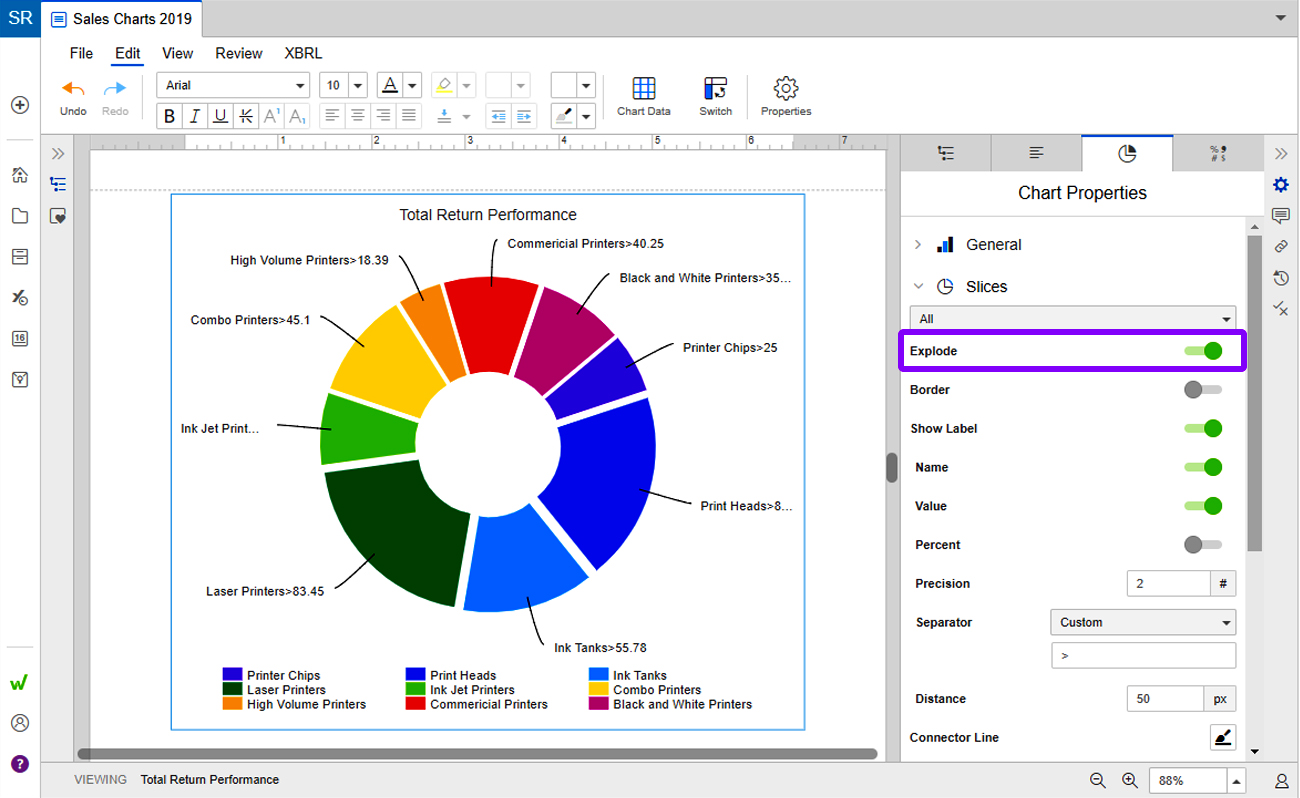
Task: Open zoom level 88% dropdown
Action: 1237,781
